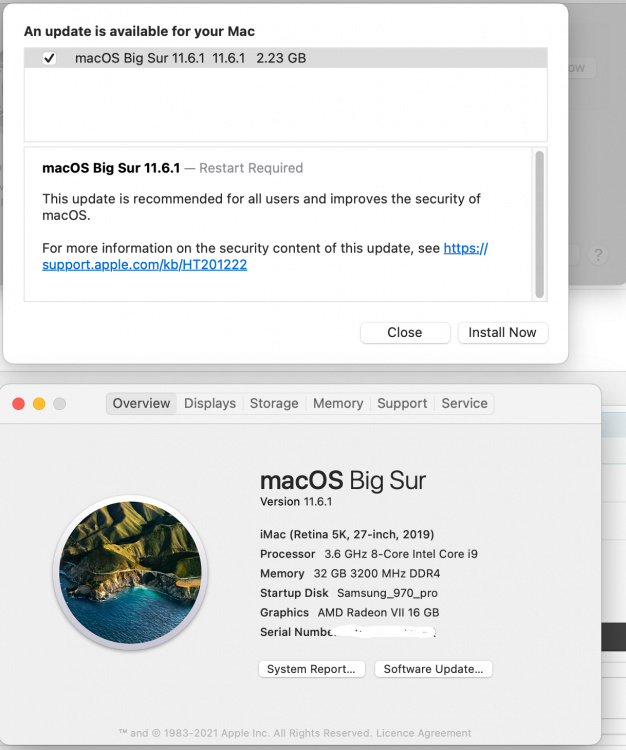Click the macOS Big Sur wallpaper icon
The height and width of the screenshot is (750, 626).
pos(130,573)
